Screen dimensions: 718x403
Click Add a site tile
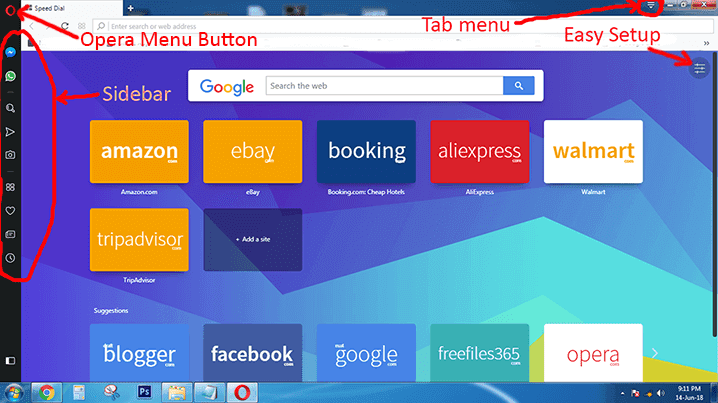point(253,240)
